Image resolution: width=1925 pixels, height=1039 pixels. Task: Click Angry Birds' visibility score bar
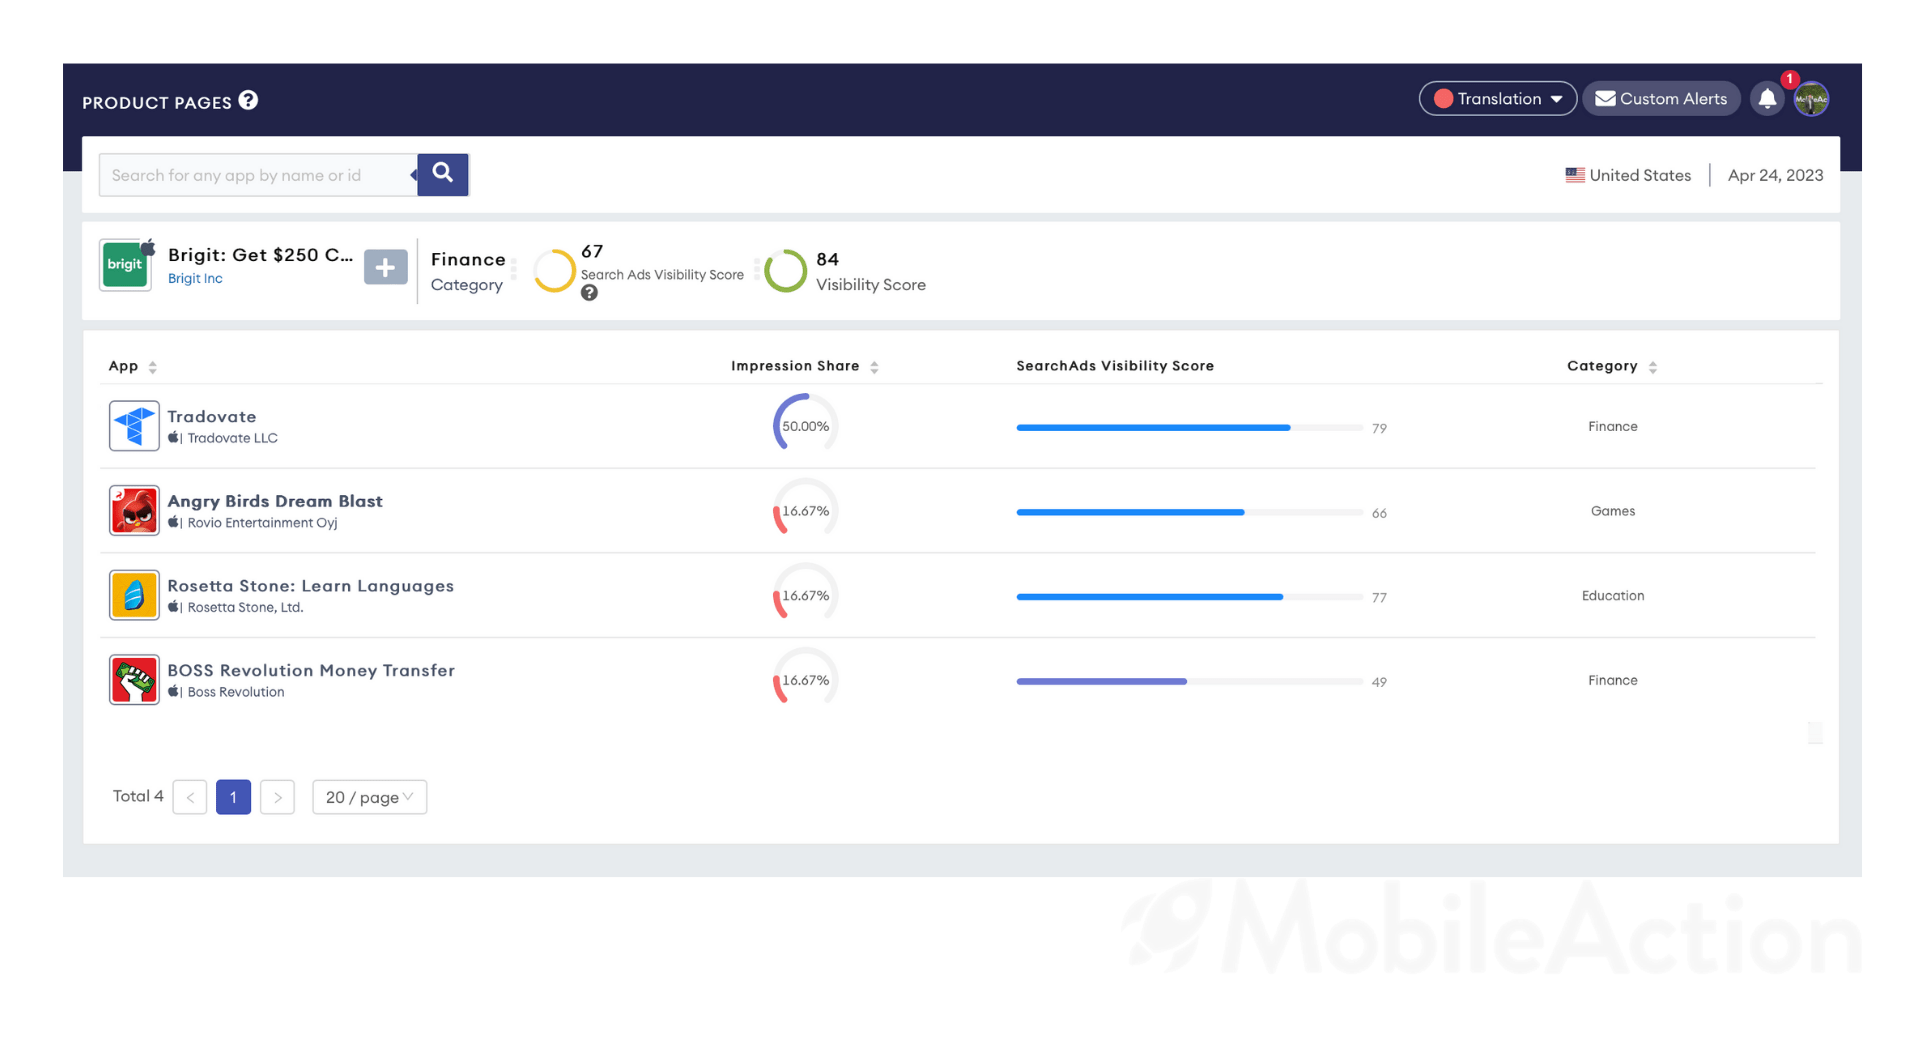[x=1189, y=512]
